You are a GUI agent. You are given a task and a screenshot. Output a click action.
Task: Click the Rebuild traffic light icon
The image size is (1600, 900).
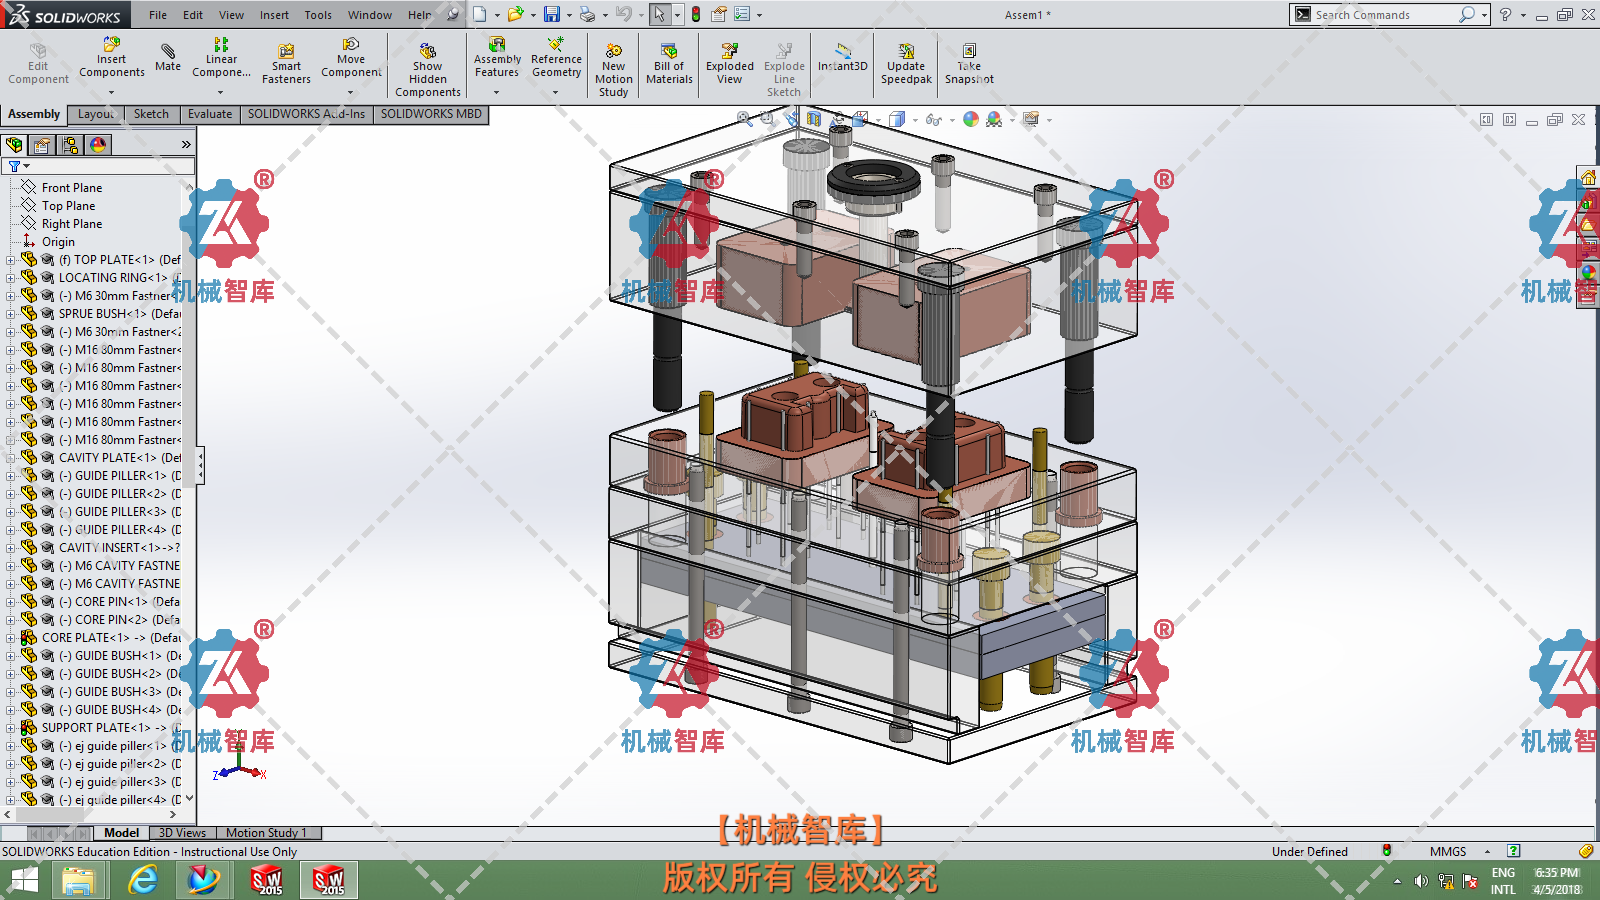[x=695, y=14]
